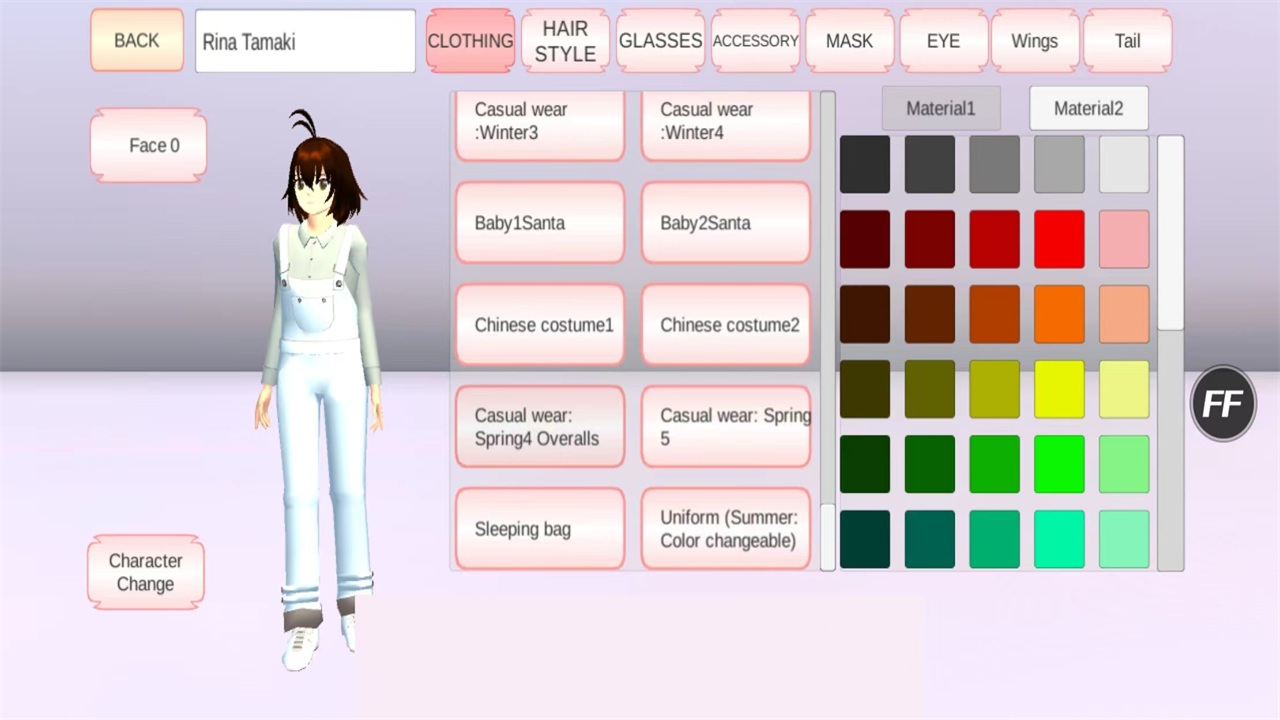Select the EYE tab
This screenshot has height=720, width=1280.
click(943, 41)
